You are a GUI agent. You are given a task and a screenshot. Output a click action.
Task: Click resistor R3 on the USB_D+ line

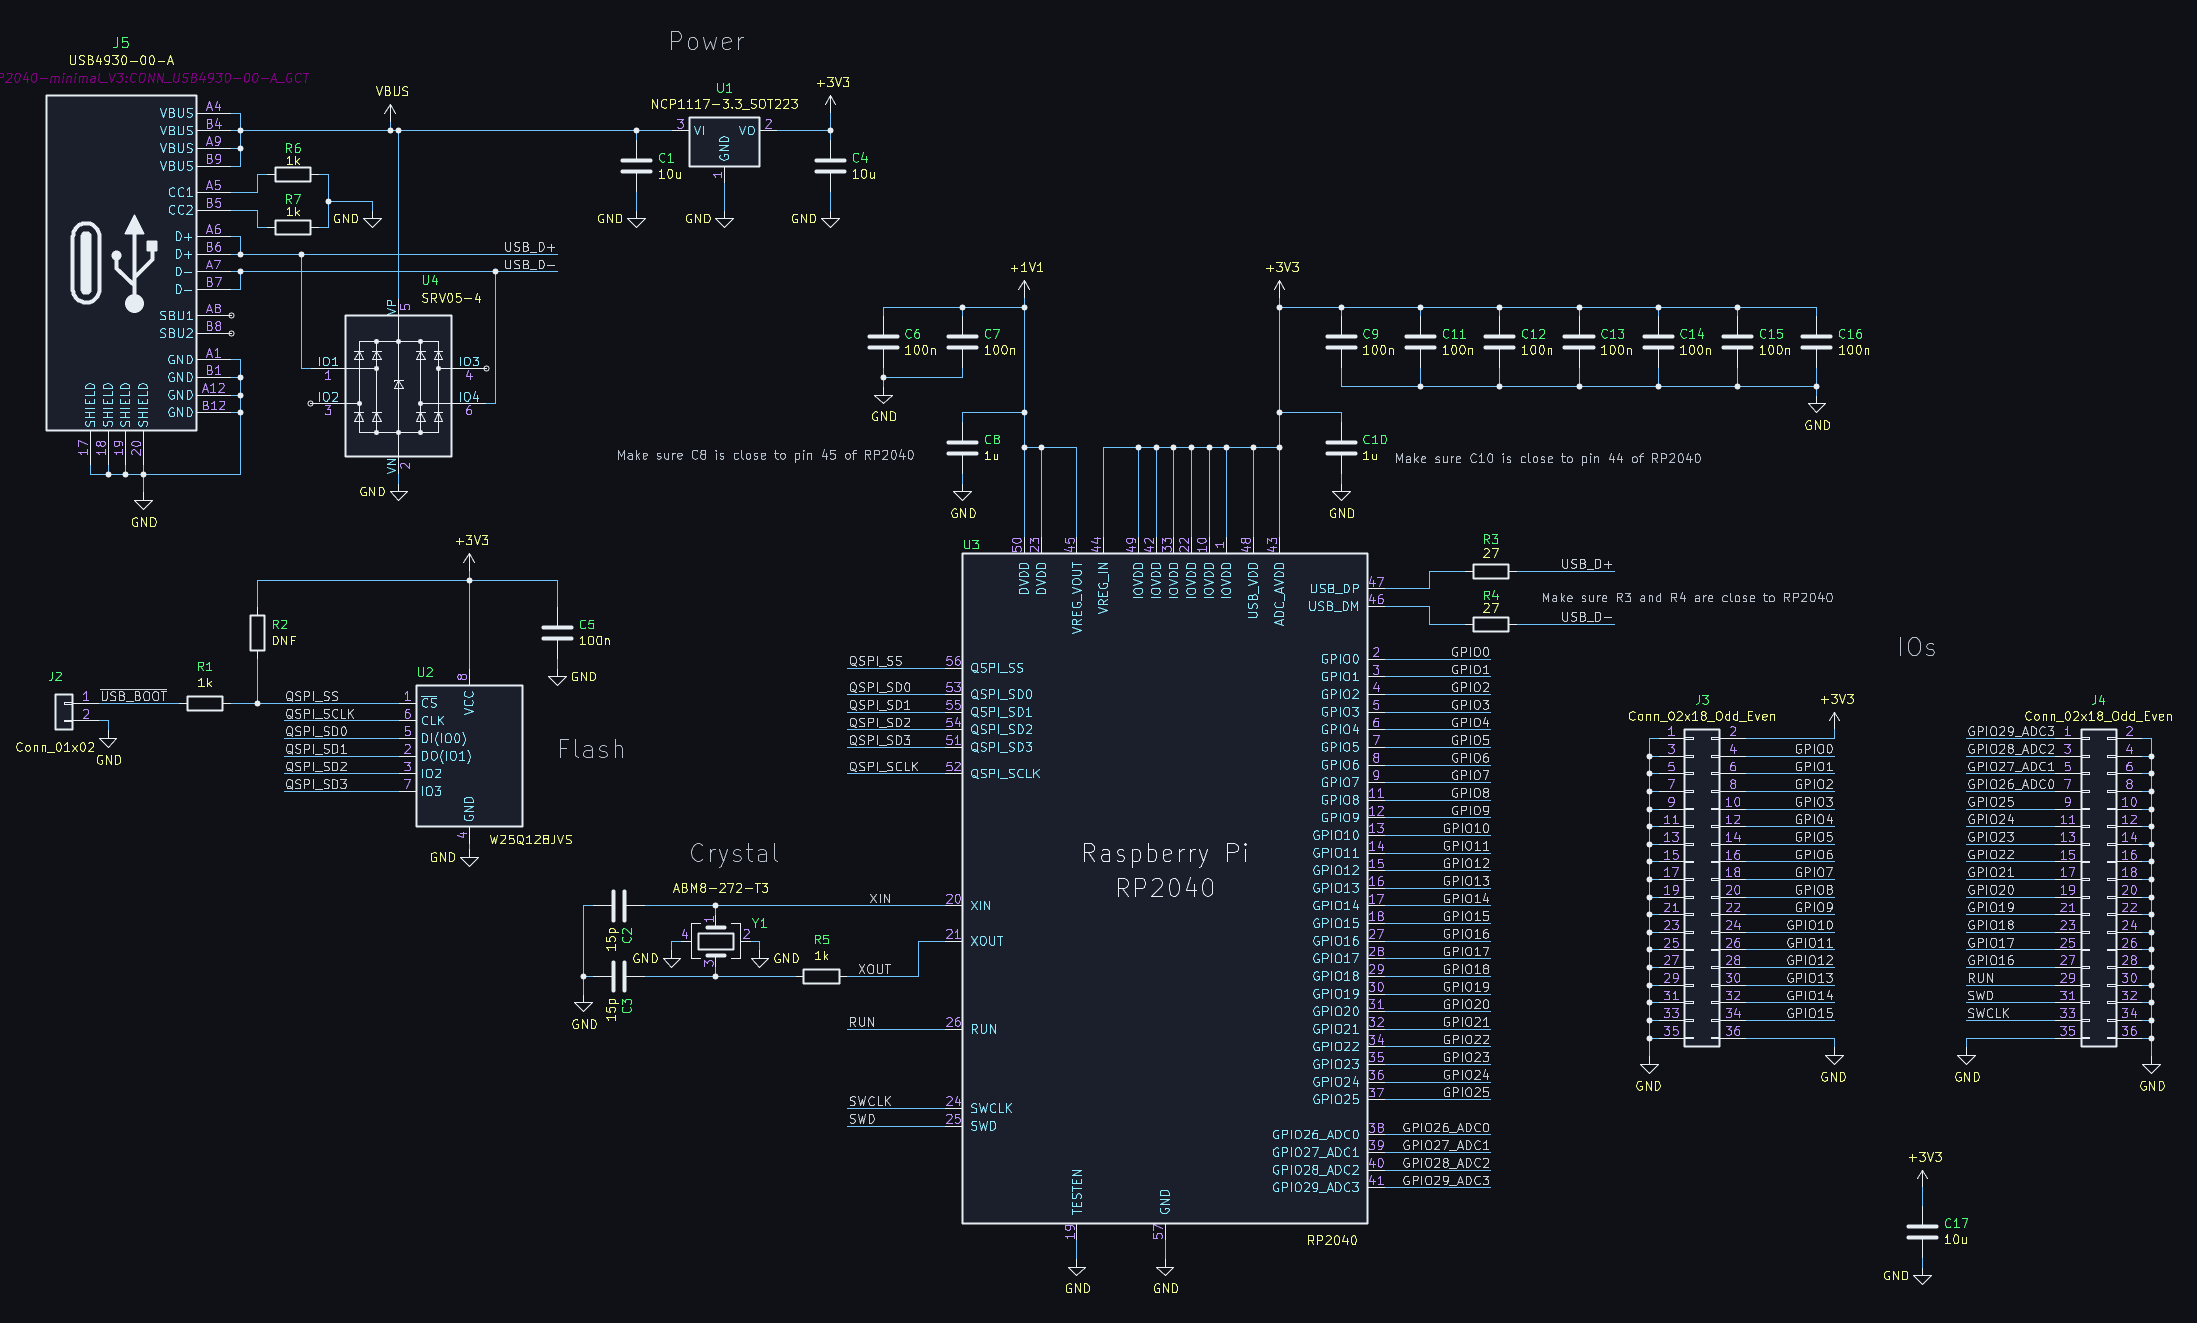pyautogui.click(x=1490, y=571)
